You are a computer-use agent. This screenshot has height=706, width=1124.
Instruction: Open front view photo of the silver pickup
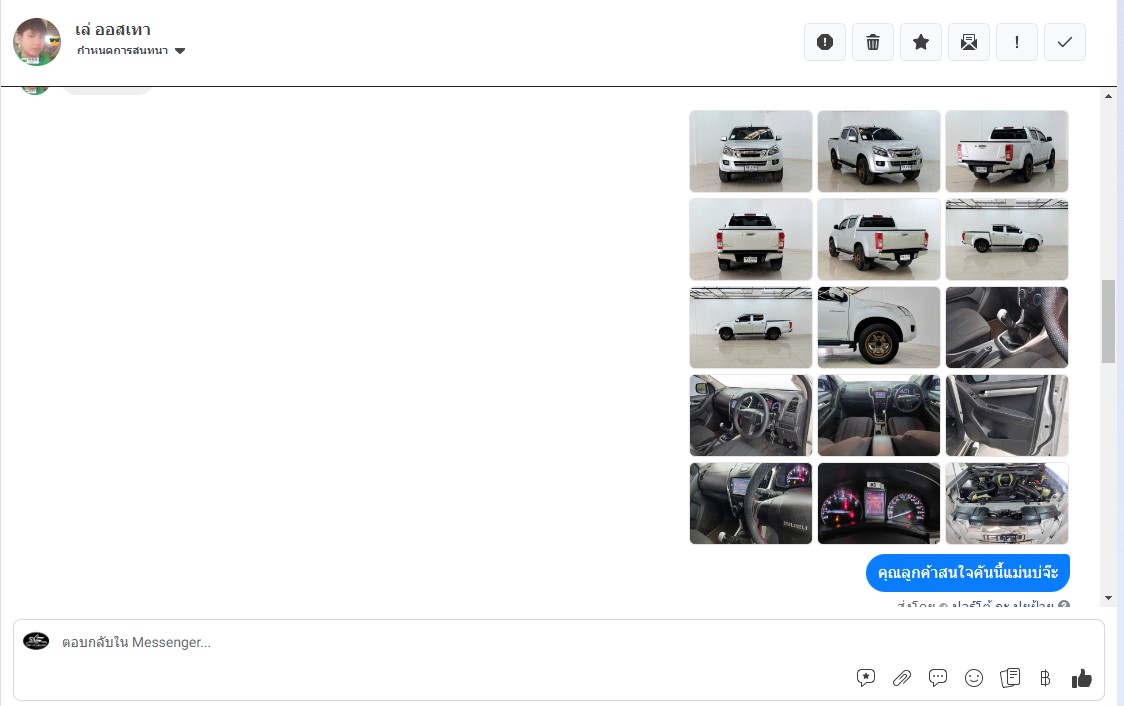point(751,151)
